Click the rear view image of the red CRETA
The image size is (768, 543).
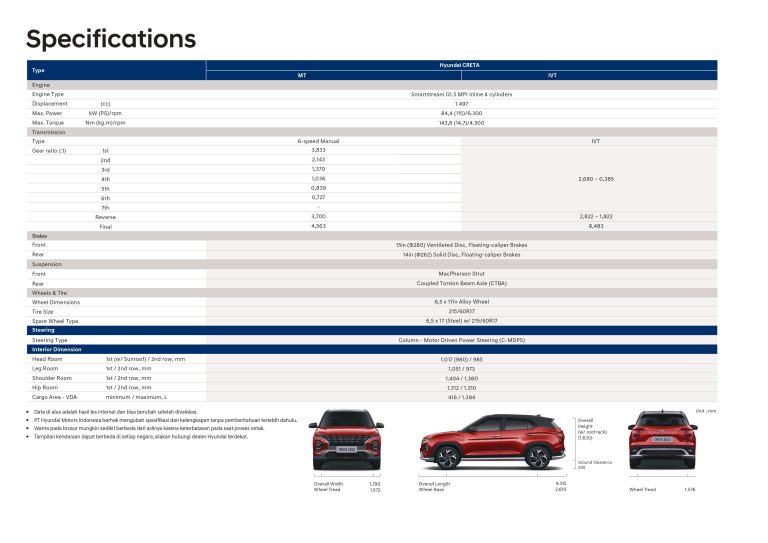click(663, 439)
